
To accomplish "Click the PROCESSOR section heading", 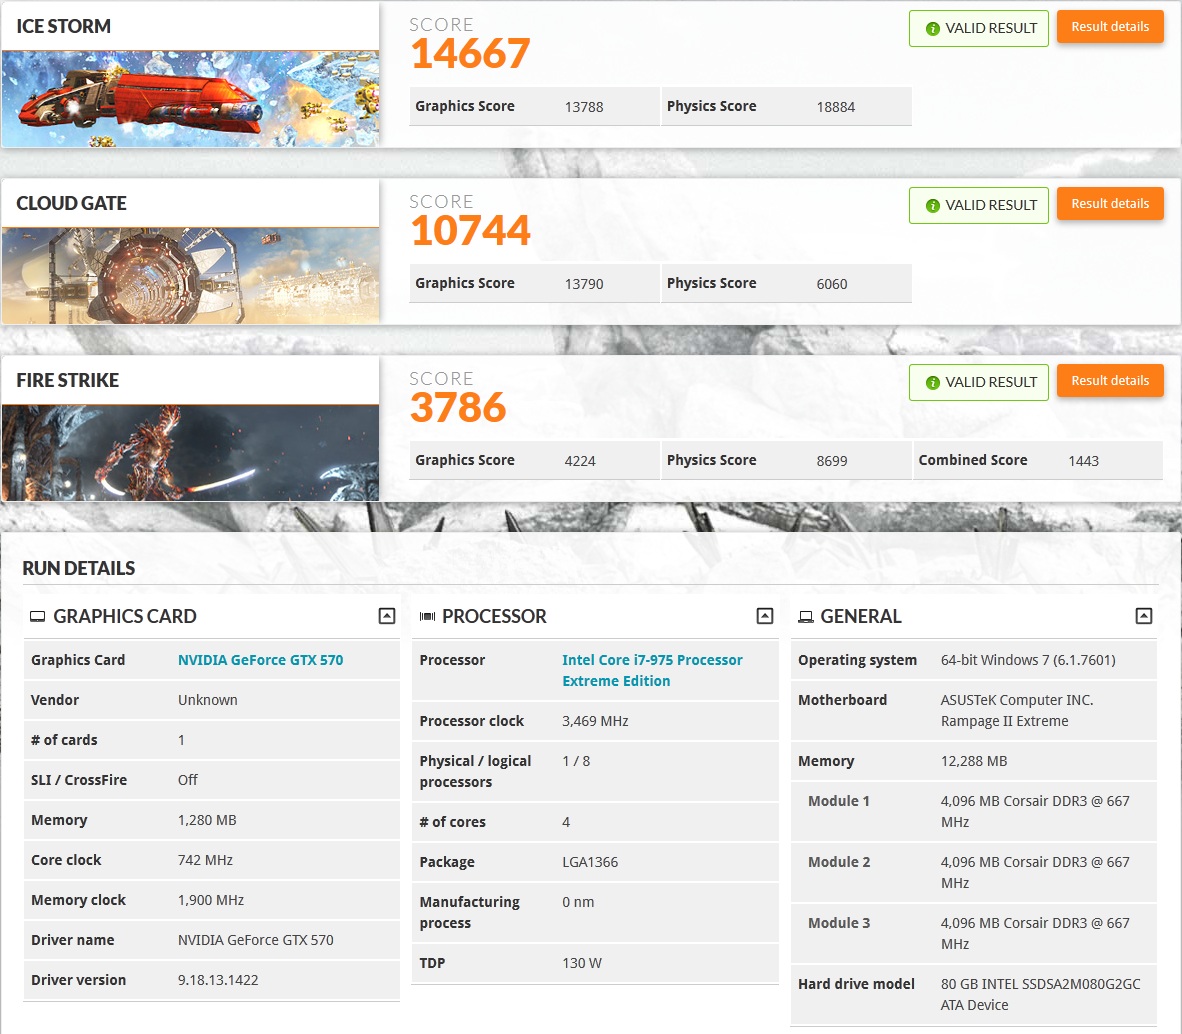I will coord(495,616).
